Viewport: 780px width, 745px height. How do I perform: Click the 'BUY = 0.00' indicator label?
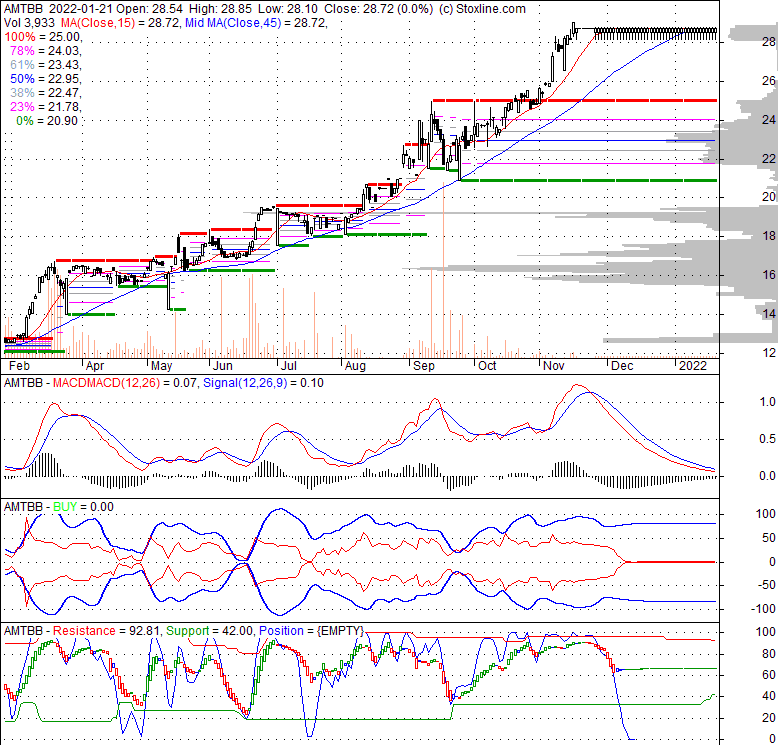point(83,507)
